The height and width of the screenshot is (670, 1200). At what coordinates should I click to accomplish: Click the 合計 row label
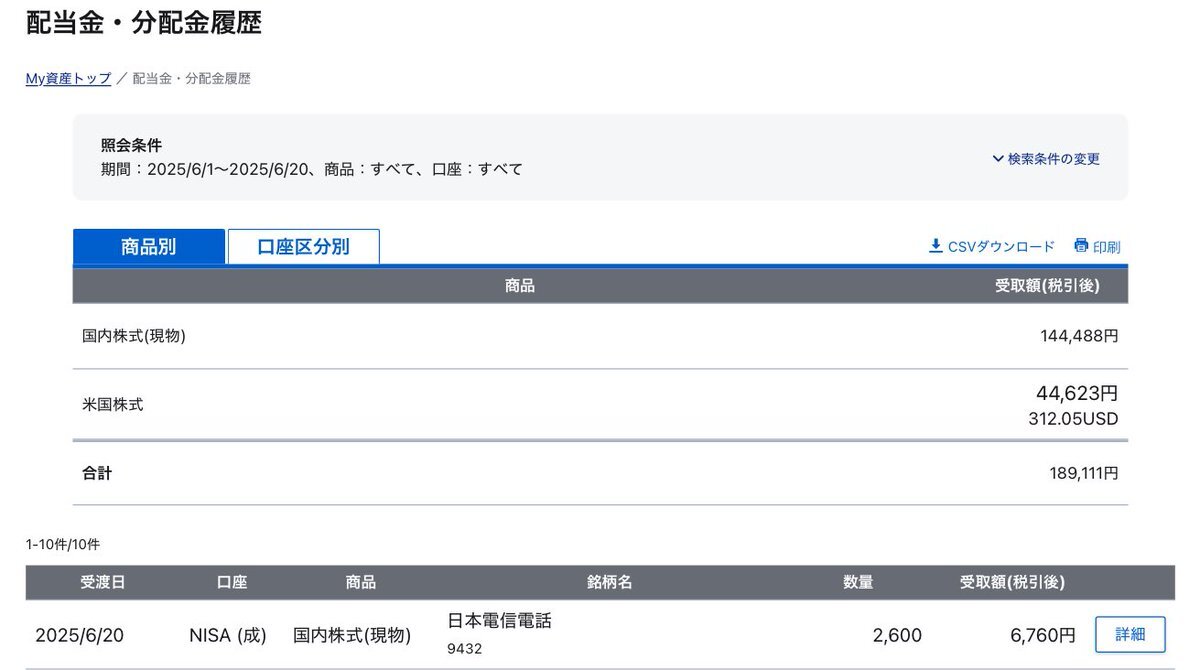pos(97,473)
